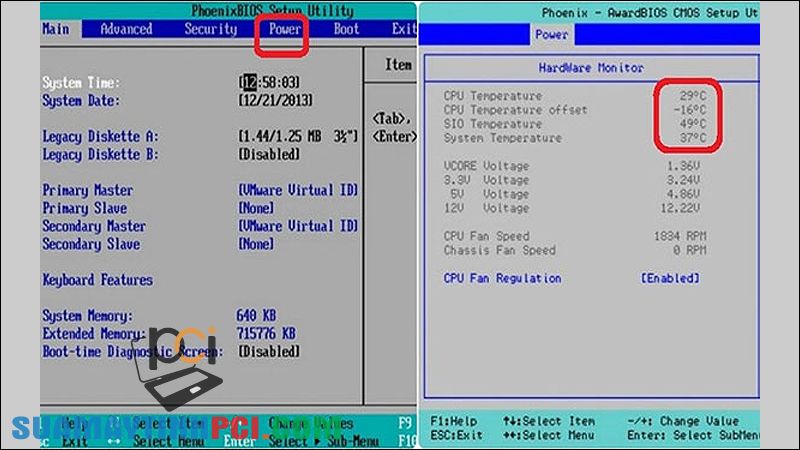800x450 pixels.
Task: Open the Security menu tab
Action: click(211, 29)
